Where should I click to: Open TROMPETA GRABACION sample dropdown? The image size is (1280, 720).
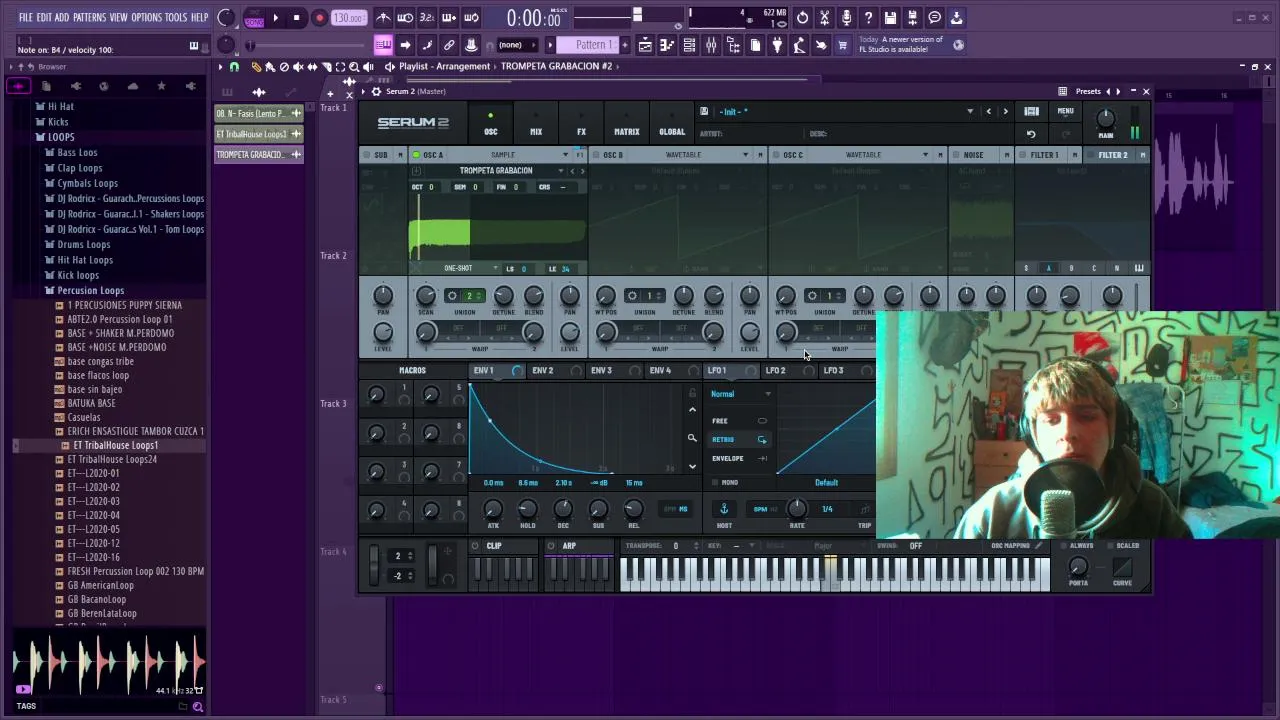coord(560,171)
